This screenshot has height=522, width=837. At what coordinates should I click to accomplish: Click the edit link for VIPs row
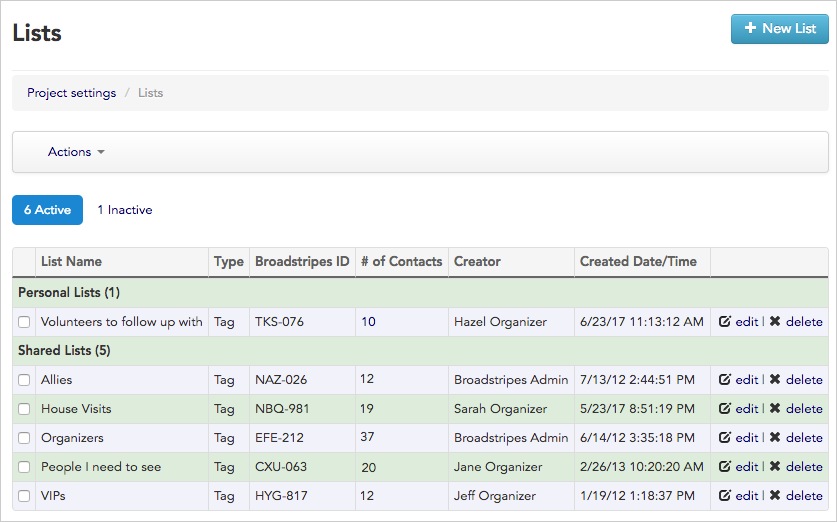(747, 496)
